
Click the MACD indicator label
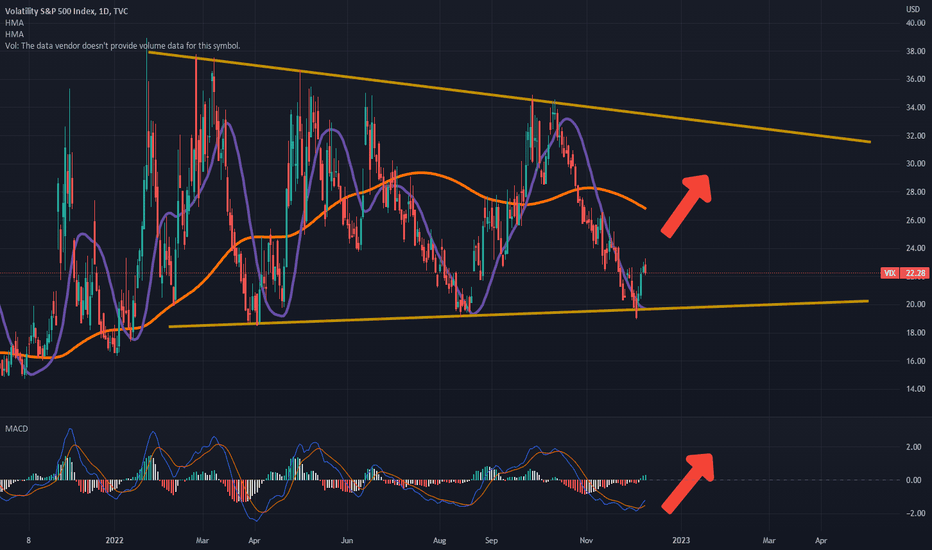tap(17, 429)
